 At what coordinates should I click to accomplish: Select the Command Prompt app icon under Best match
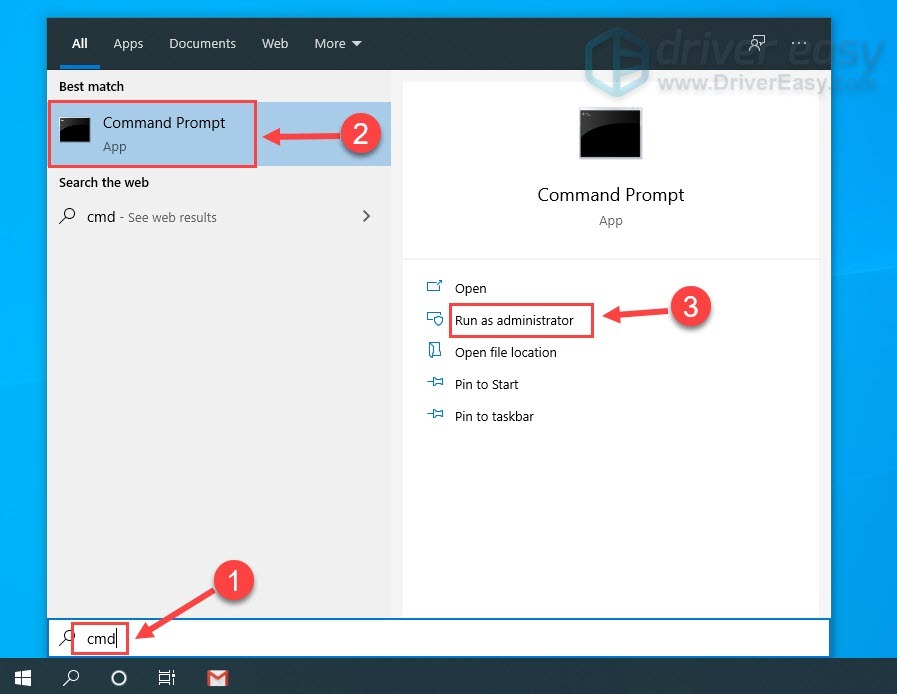coord(74,131)
